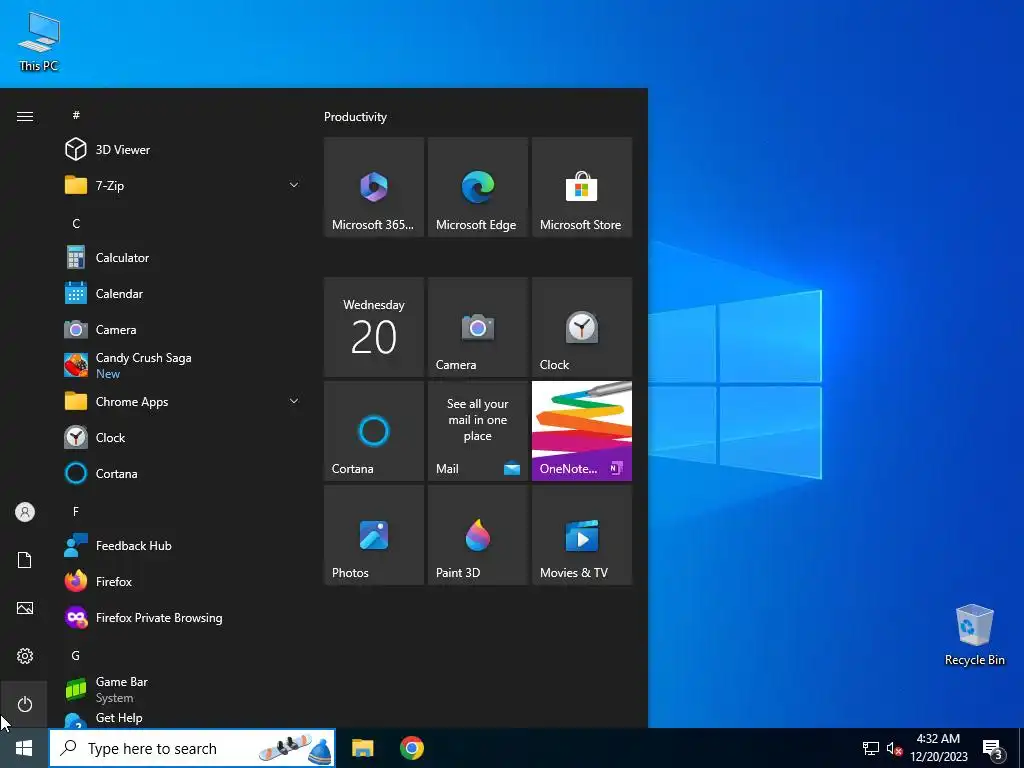Launch the Paint 3D tile
The image size is (1024, 768).
tap(477, 535)
